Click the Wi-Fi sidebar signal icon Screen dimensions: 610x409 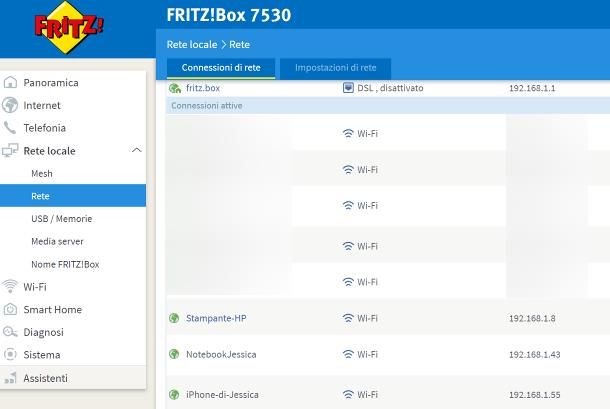click(10, 286)
